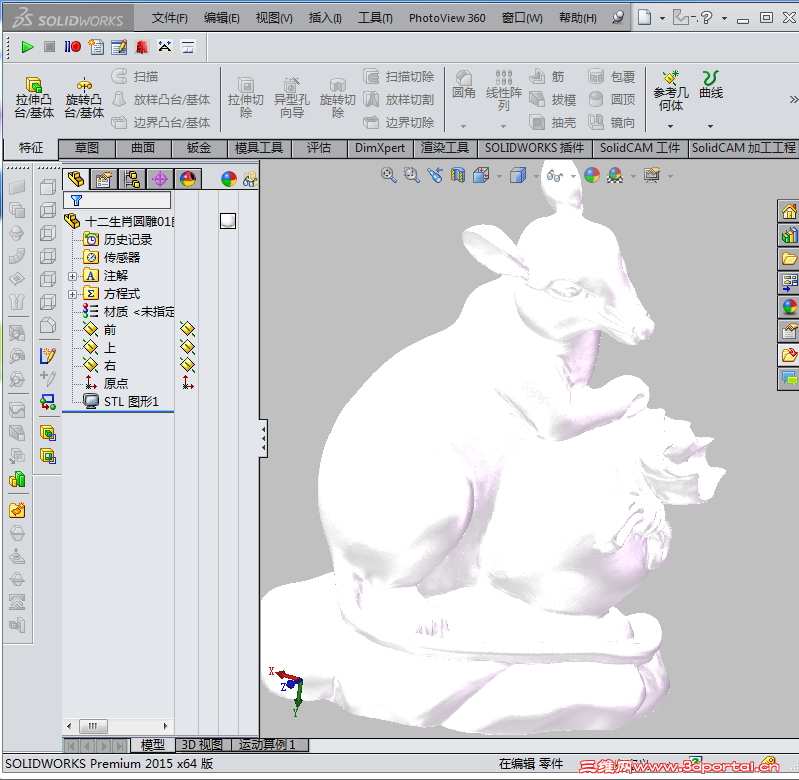Viewport: 799px width, 780px height.
Task: Open the 插入(I) menu
Action: click(325, 18)
